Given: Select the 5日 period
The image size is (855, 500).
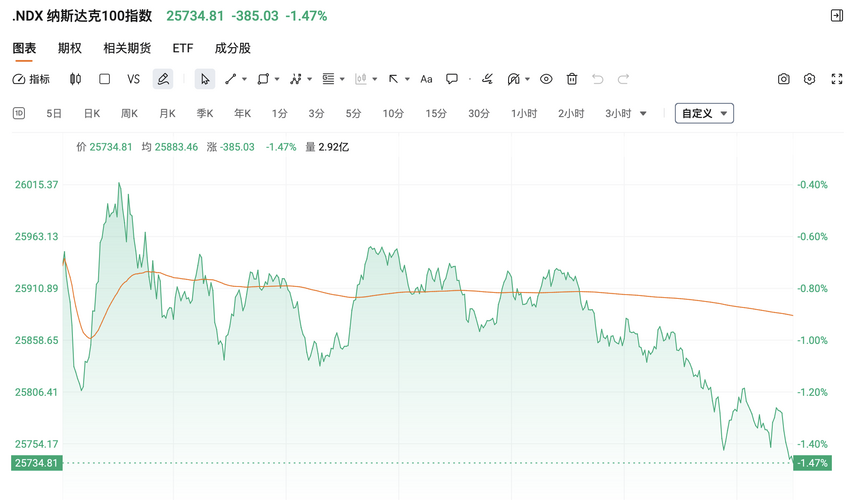Looking at the screenshot, I should click(53, 113).
